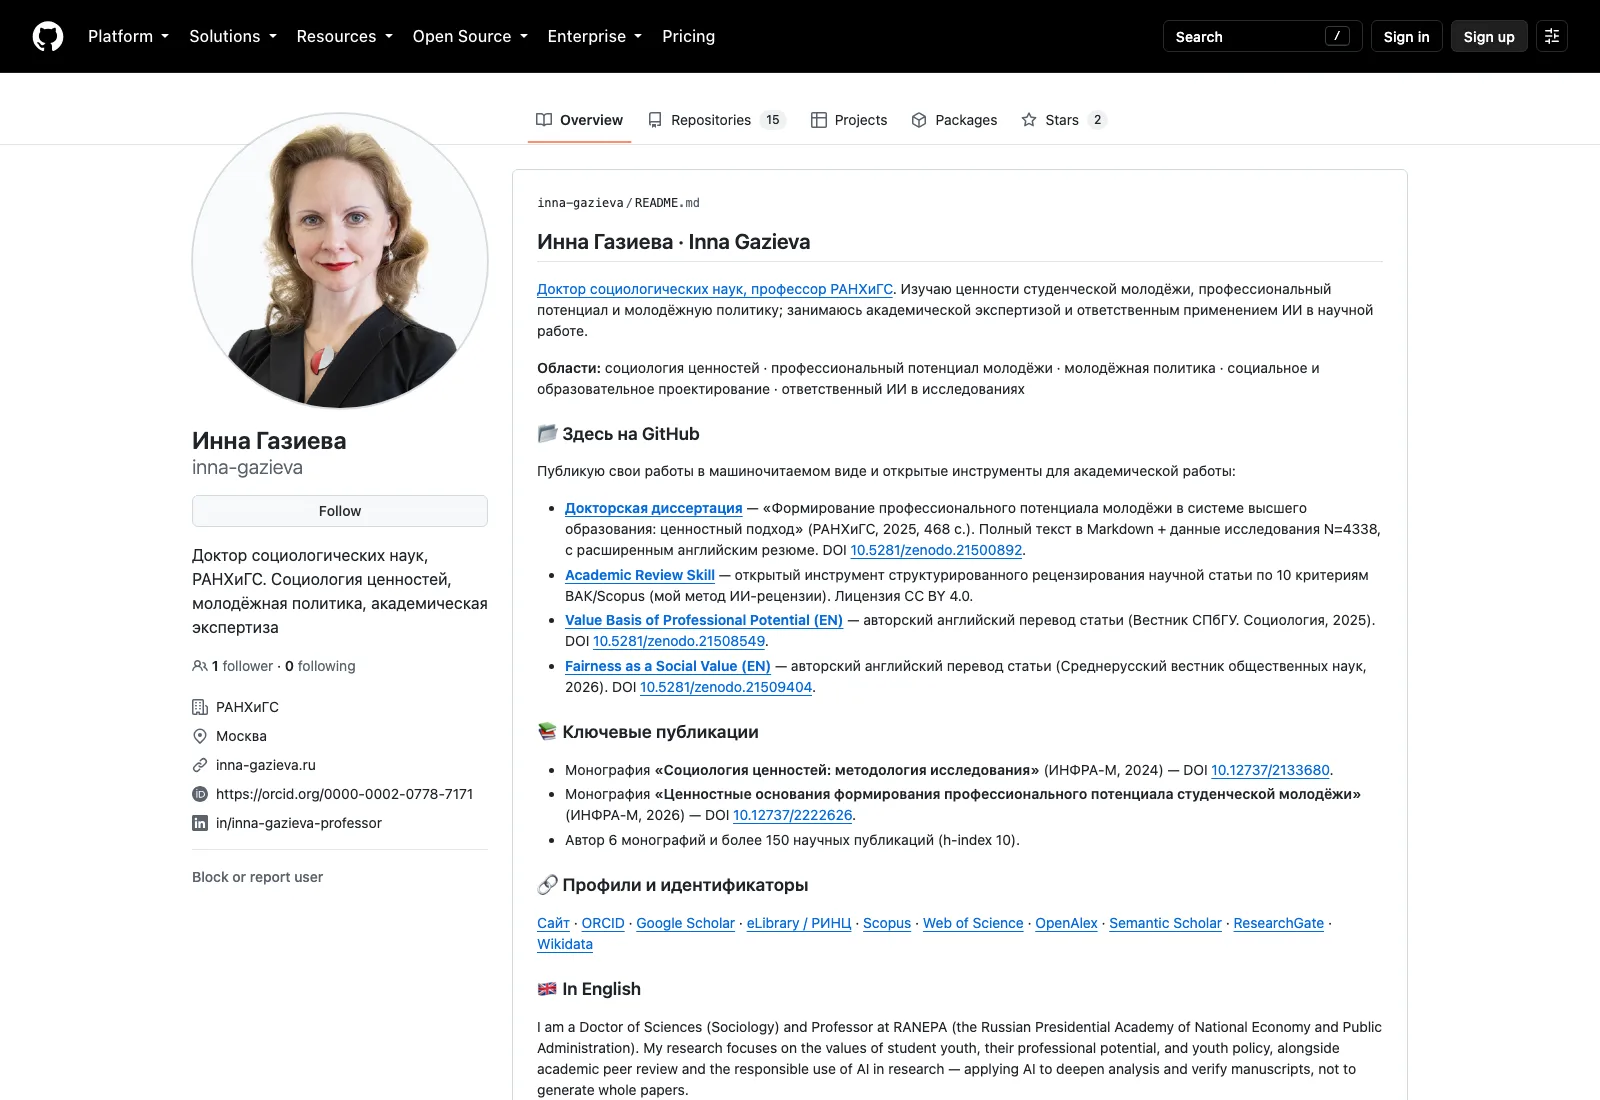Image resolution: width=1600 pixels, height=1100 pixels.
Task: Click the table icon on Projects tab
Action: coord(818,120)
